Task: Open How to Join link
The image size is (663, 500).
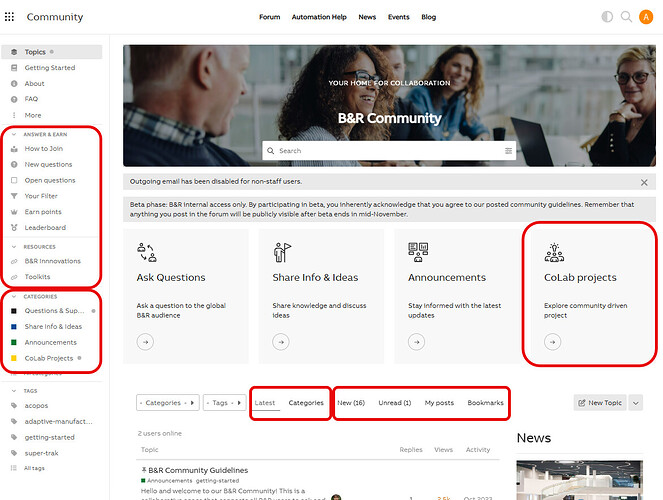Action: (x=44, y=149)
